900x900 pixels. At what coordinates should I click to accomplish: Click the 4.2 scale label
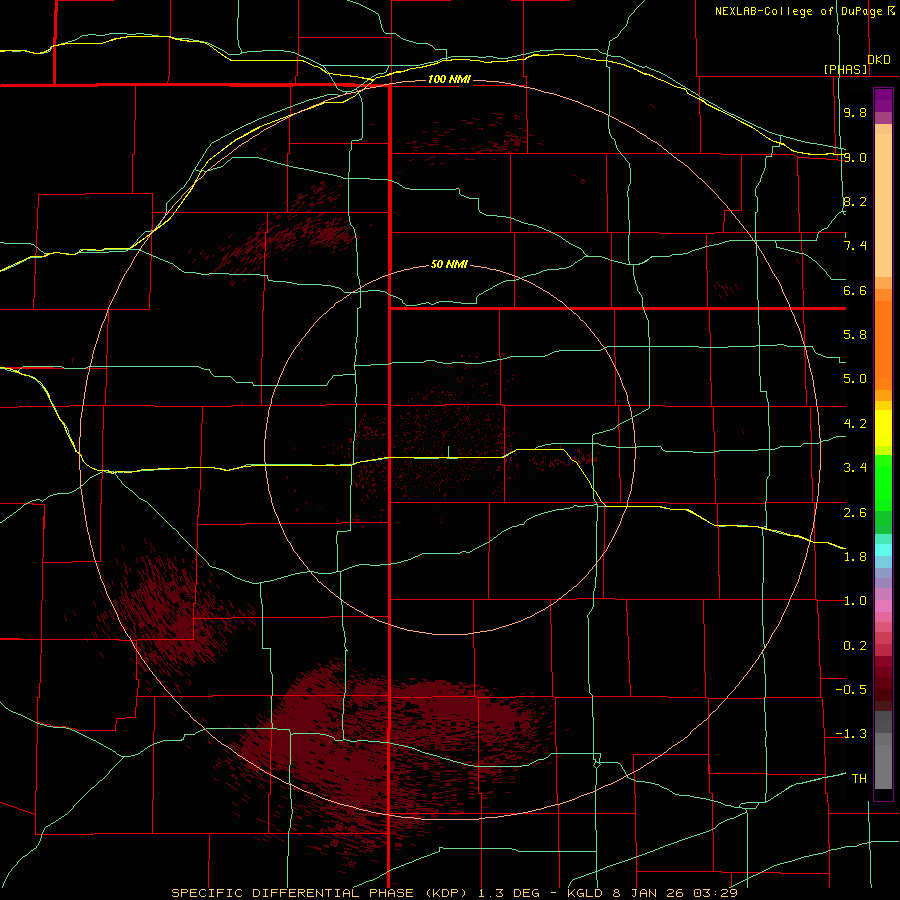tap(855, 424)
